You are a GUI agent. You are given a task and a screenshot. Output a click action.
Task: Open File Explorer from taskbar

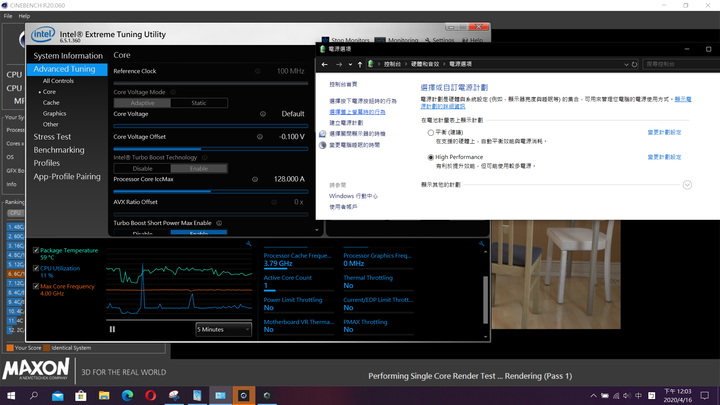[104, 395]
